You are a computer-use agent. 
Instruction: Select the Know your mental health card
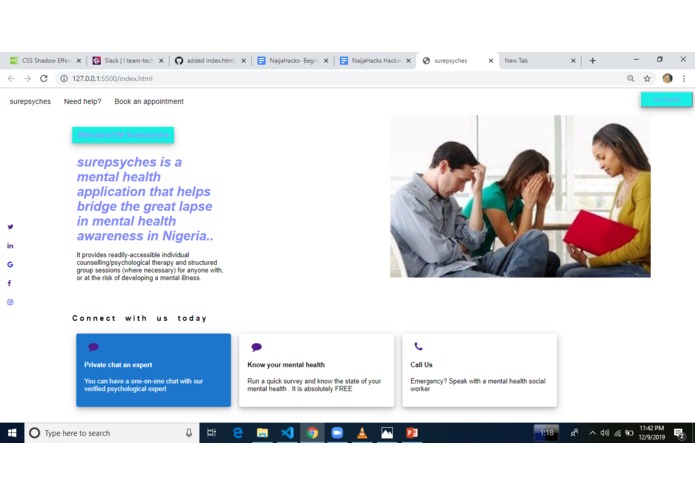point(316,370)
